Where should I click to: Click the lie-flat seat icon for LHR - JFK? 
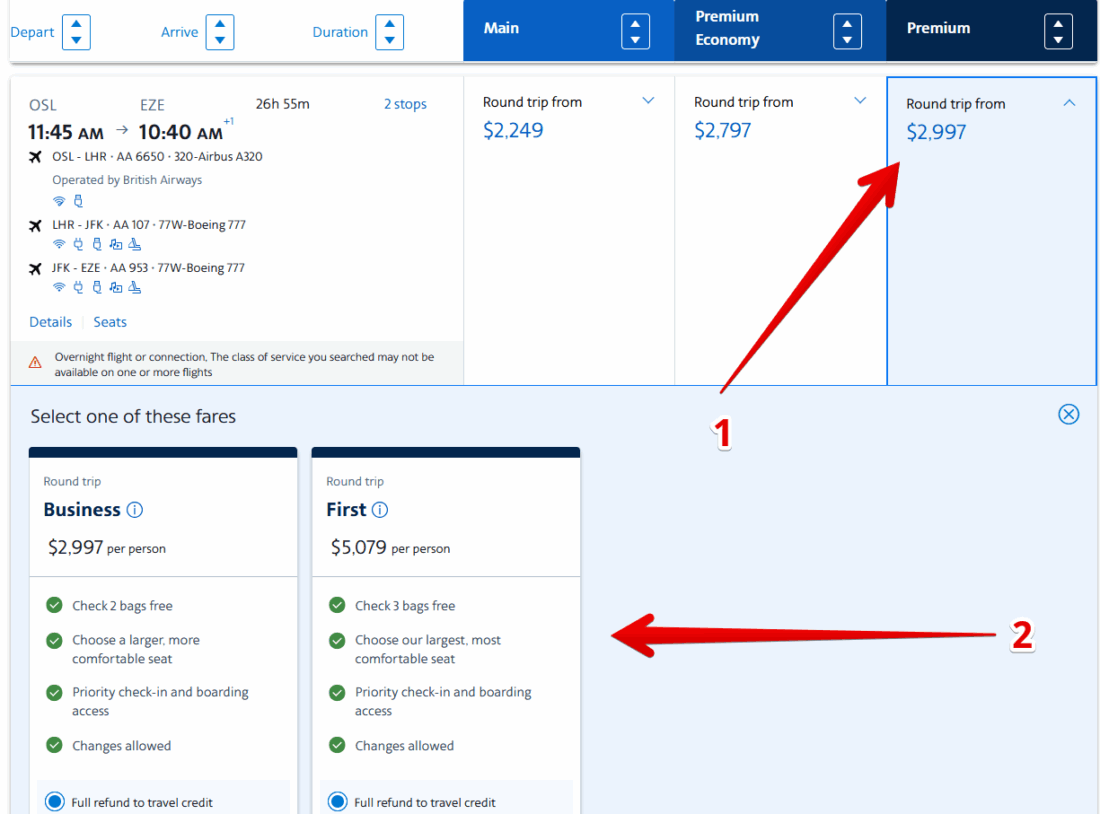click(x=134, y=244)
